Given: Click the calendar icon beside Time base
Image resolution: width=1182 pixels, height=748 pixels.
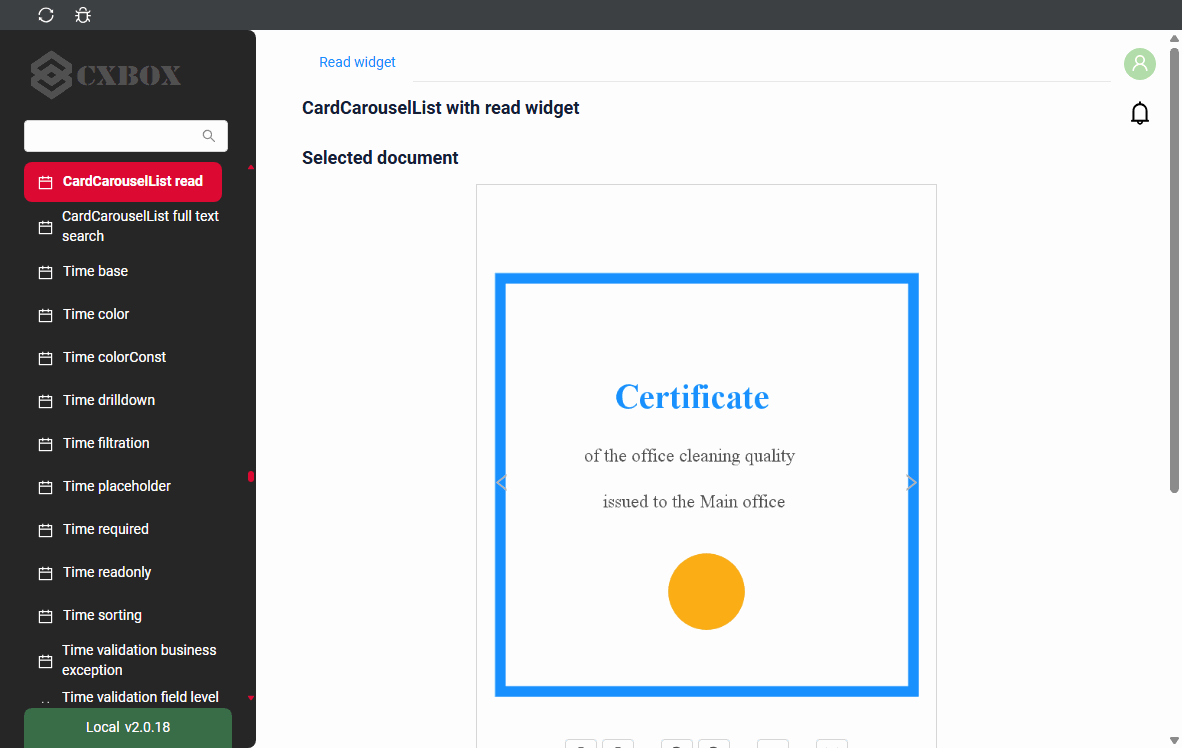Looking at the screenshot, I should coord(45,272).
